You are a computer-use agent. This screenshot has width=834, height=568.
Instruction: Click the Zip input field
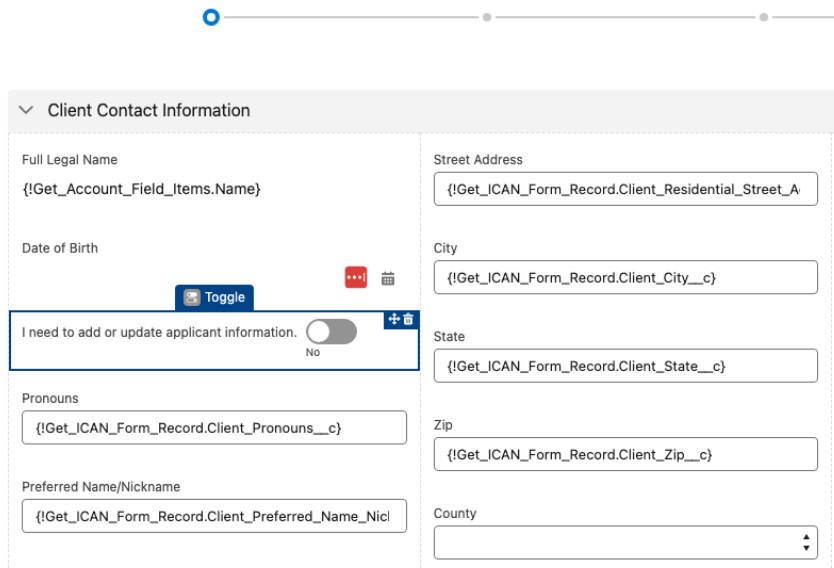coord(626,454)
